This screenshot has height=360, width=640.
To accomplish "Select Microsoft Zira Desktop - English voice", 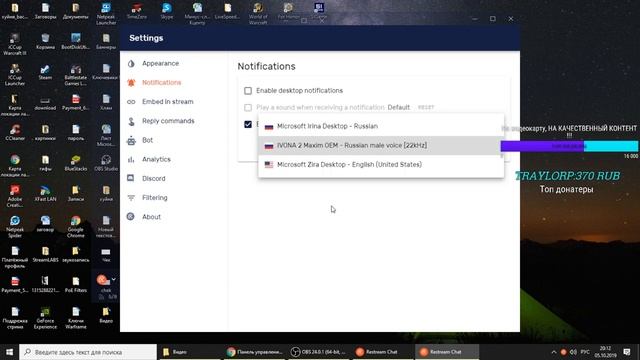I will click(x=381, y=164).
